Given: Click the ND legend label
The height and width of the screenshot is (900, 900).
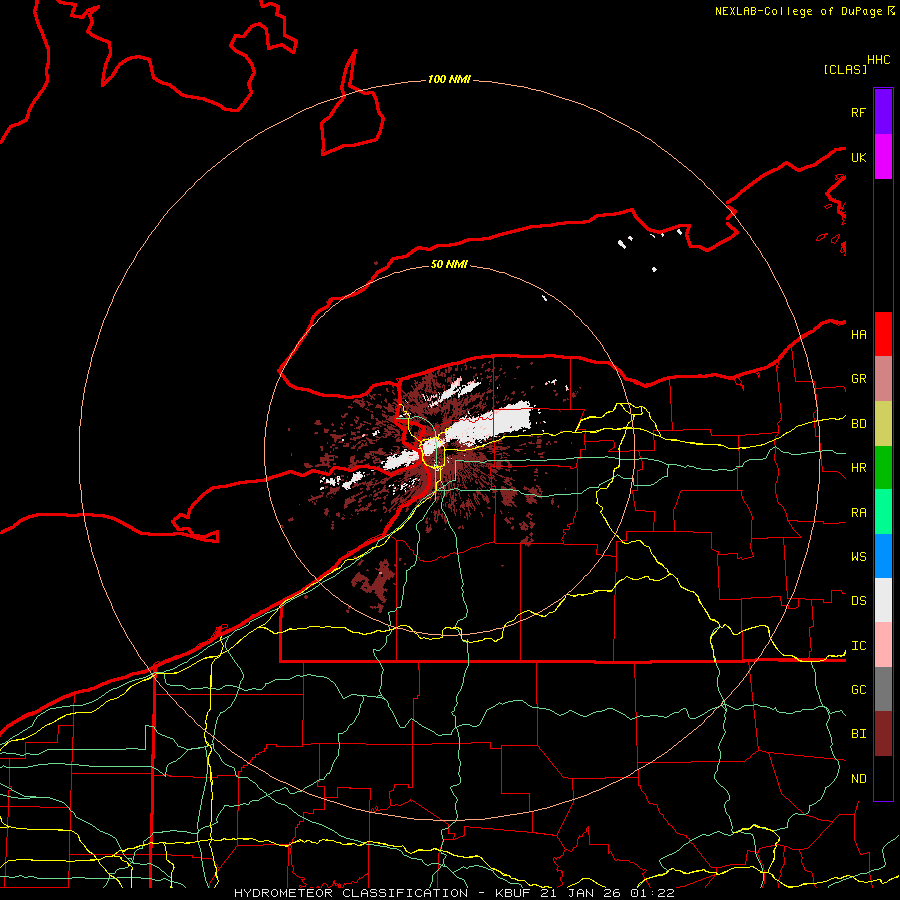Looking at the screenshot, I should [x=858, y=779].
